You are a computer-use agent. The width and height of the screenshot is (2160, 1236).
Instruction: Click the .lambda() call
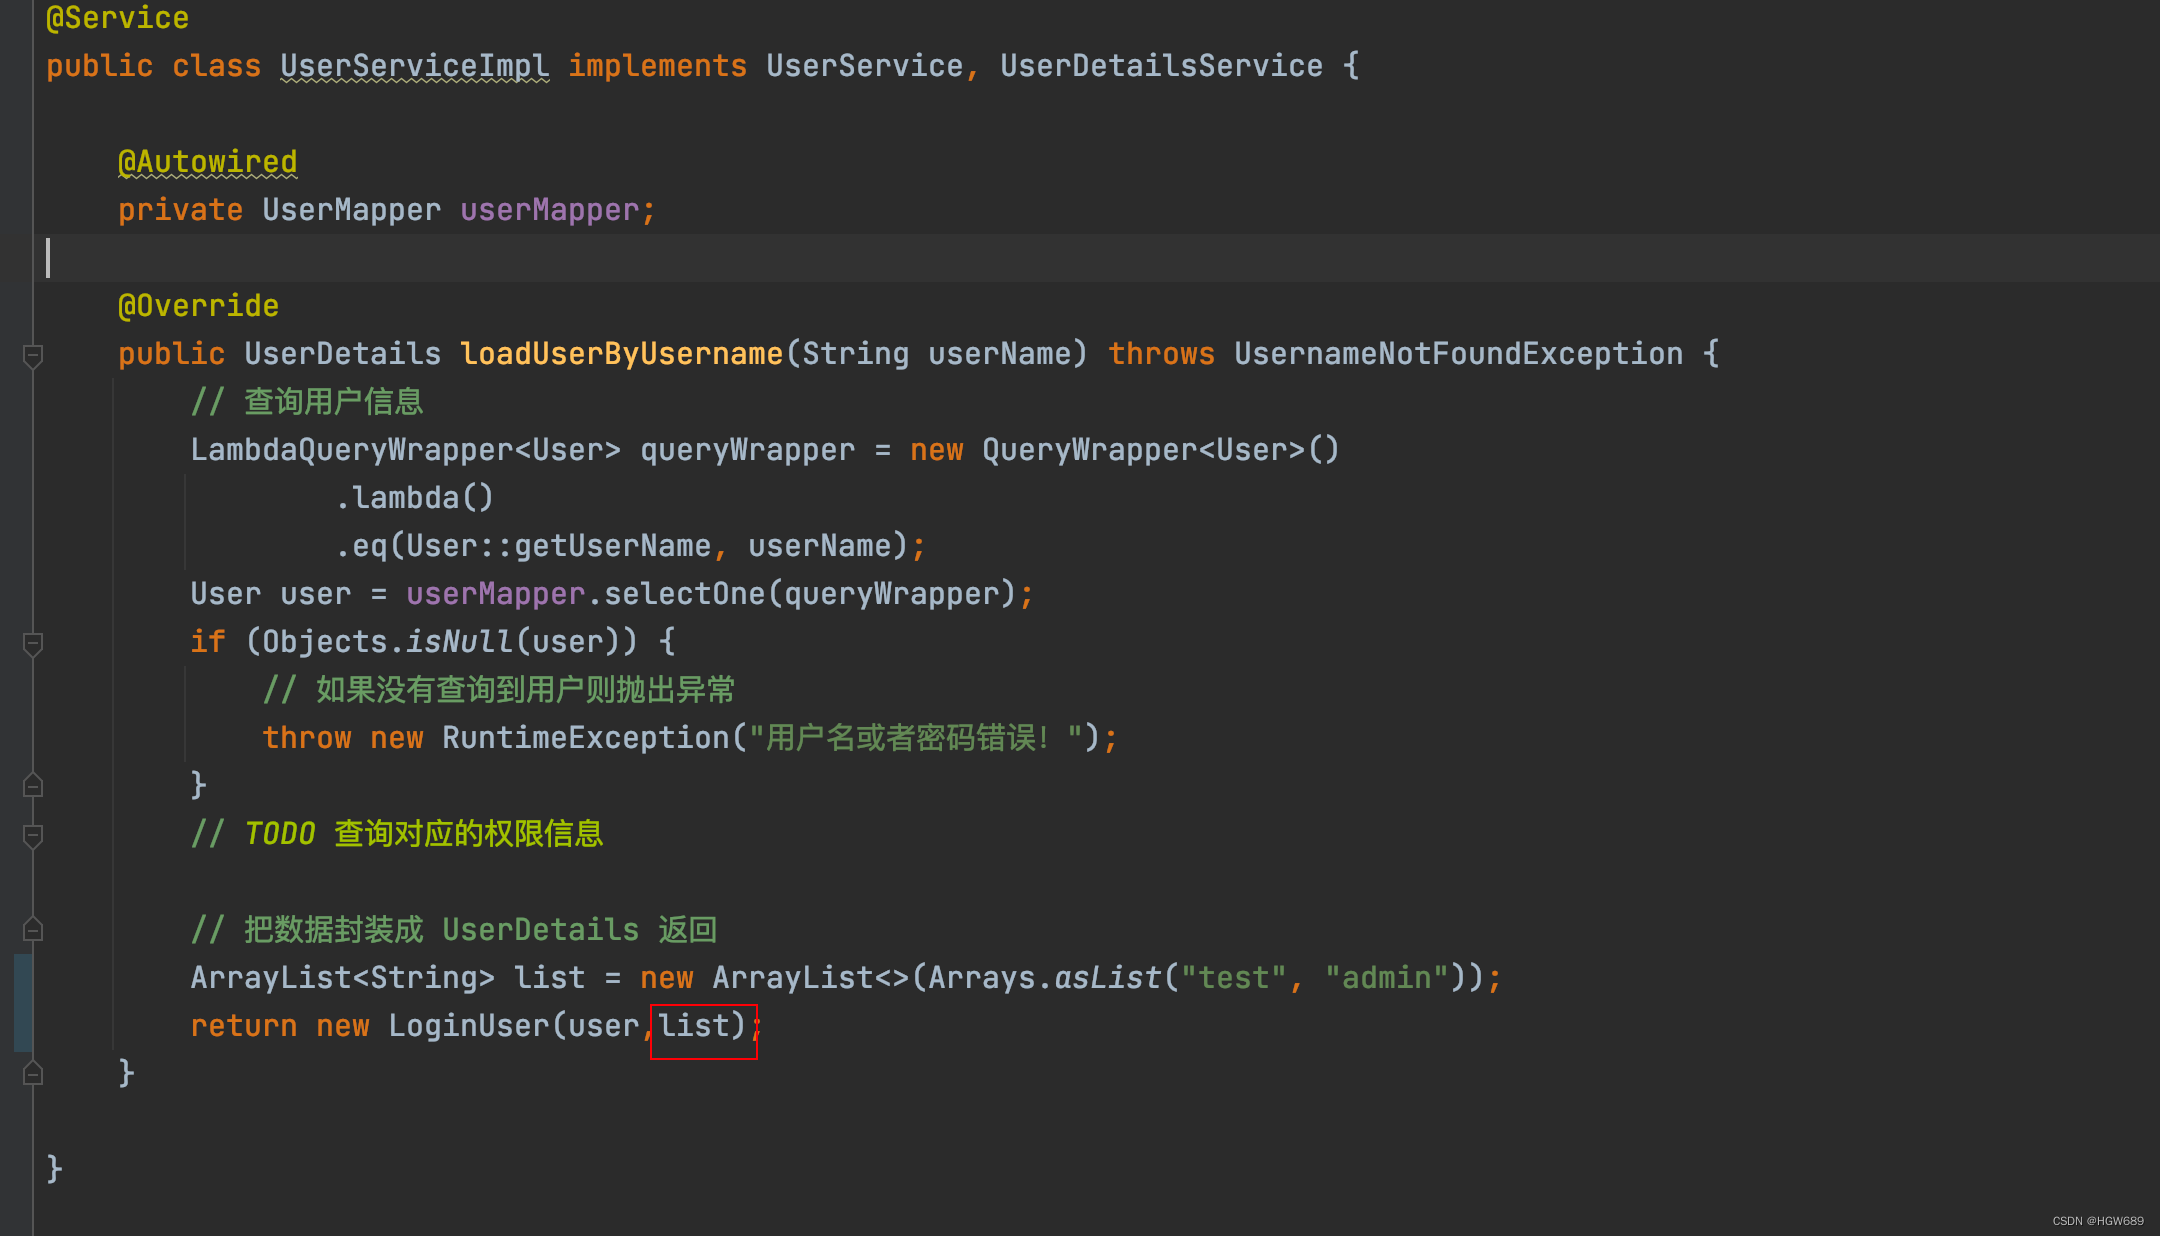tap(414, 498)
